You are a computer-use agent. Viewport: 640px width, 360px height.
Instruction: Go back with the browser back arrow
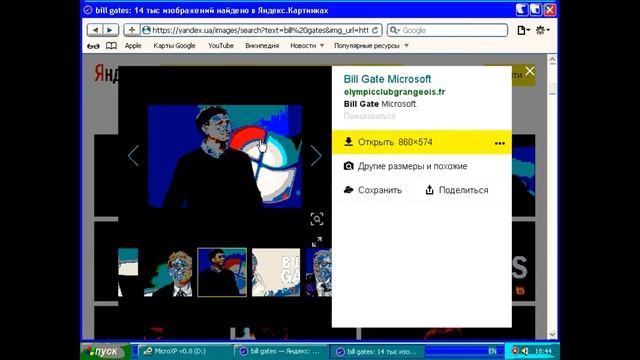tap(95, 30)
